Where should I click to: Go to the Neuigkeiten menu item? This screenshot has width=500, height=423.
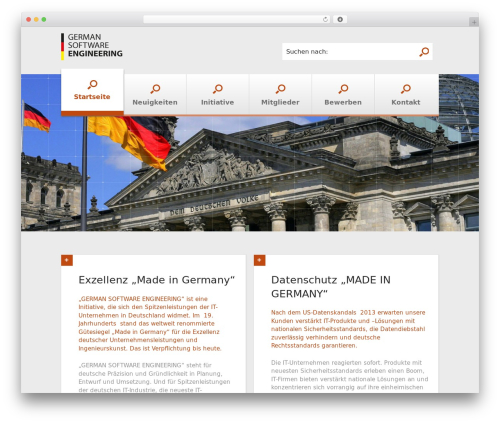point(155,95)
